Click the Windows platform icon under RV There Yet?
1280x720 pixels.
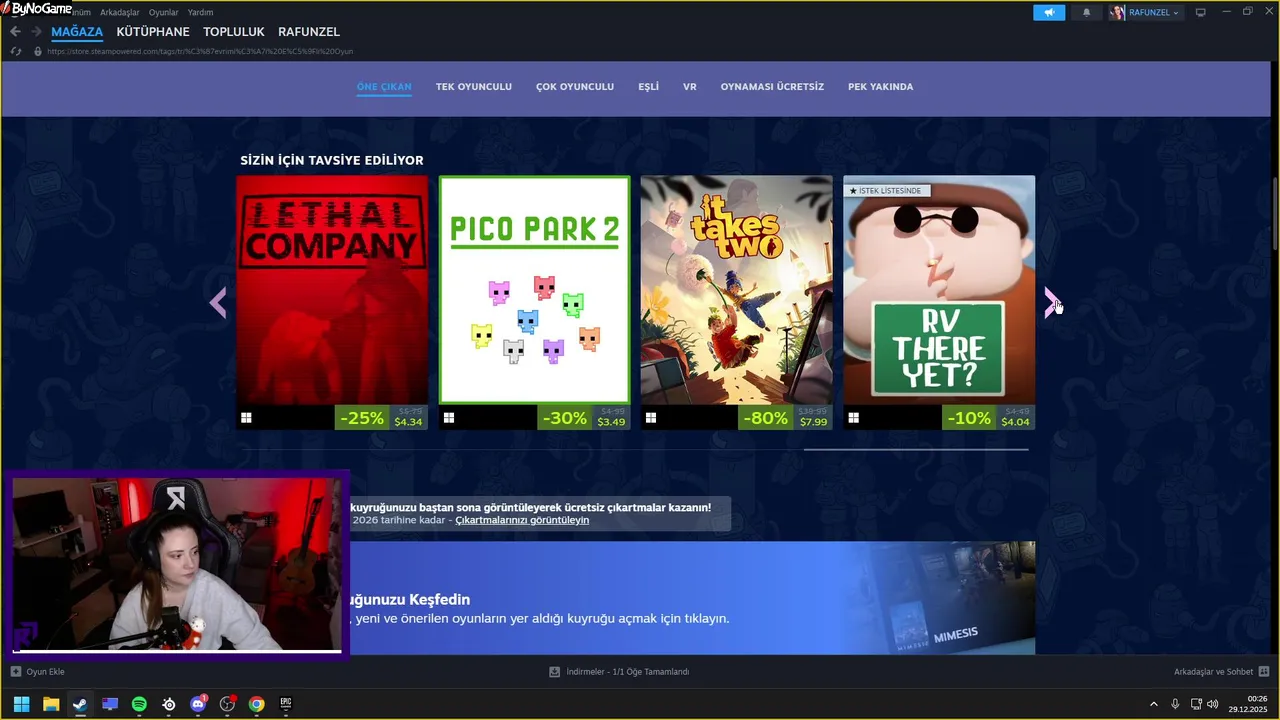coord(853,418)
